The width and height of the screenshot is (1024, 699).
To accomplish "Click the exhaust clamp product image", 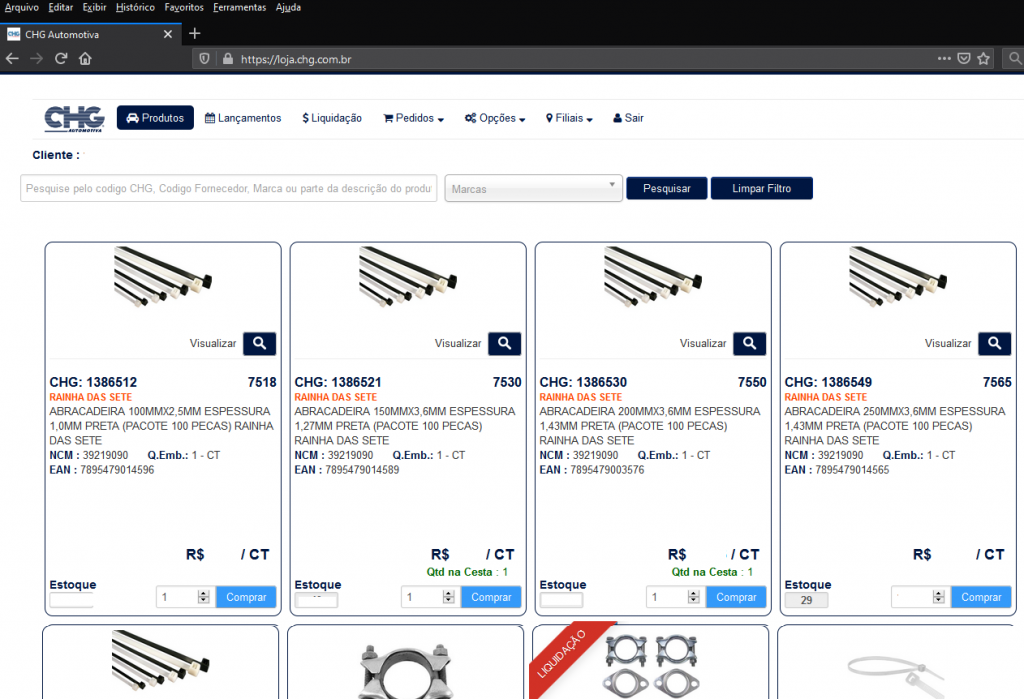I will [406, 670].
